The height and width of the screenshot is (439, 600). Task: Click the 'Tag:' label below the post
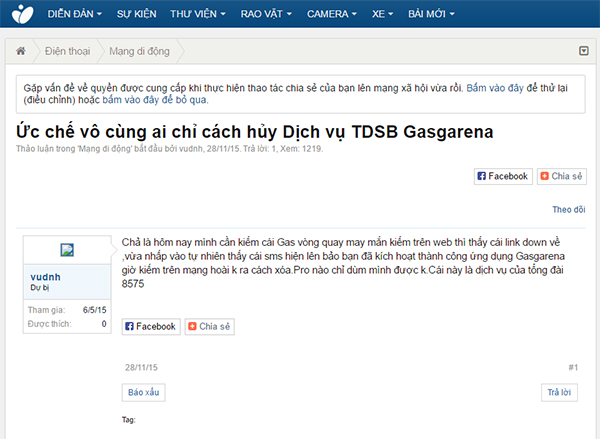[x=129, y=420]
